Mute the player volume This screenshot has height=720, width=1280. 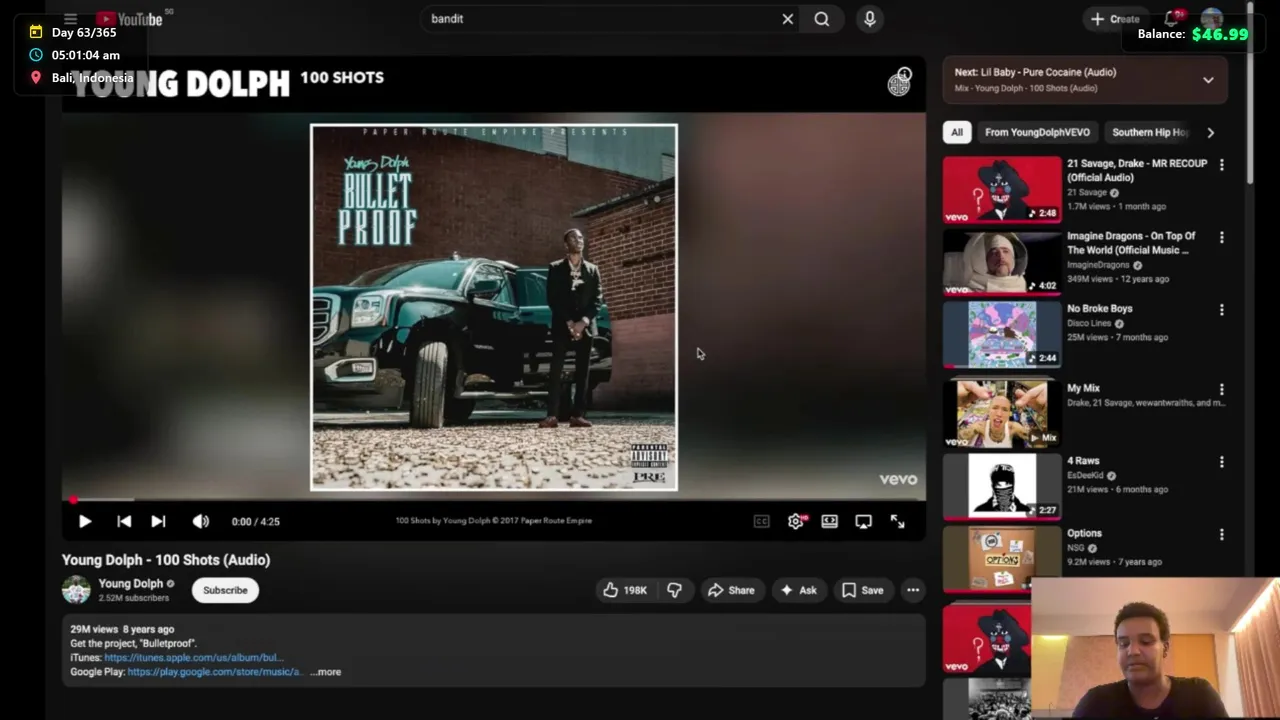click(201, 521)
